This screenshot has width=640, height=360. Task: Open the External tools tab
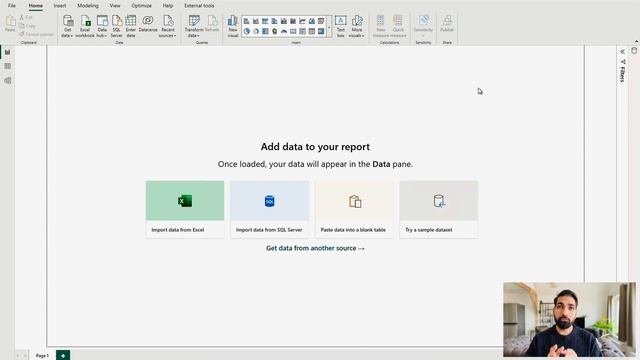(199, 6)
